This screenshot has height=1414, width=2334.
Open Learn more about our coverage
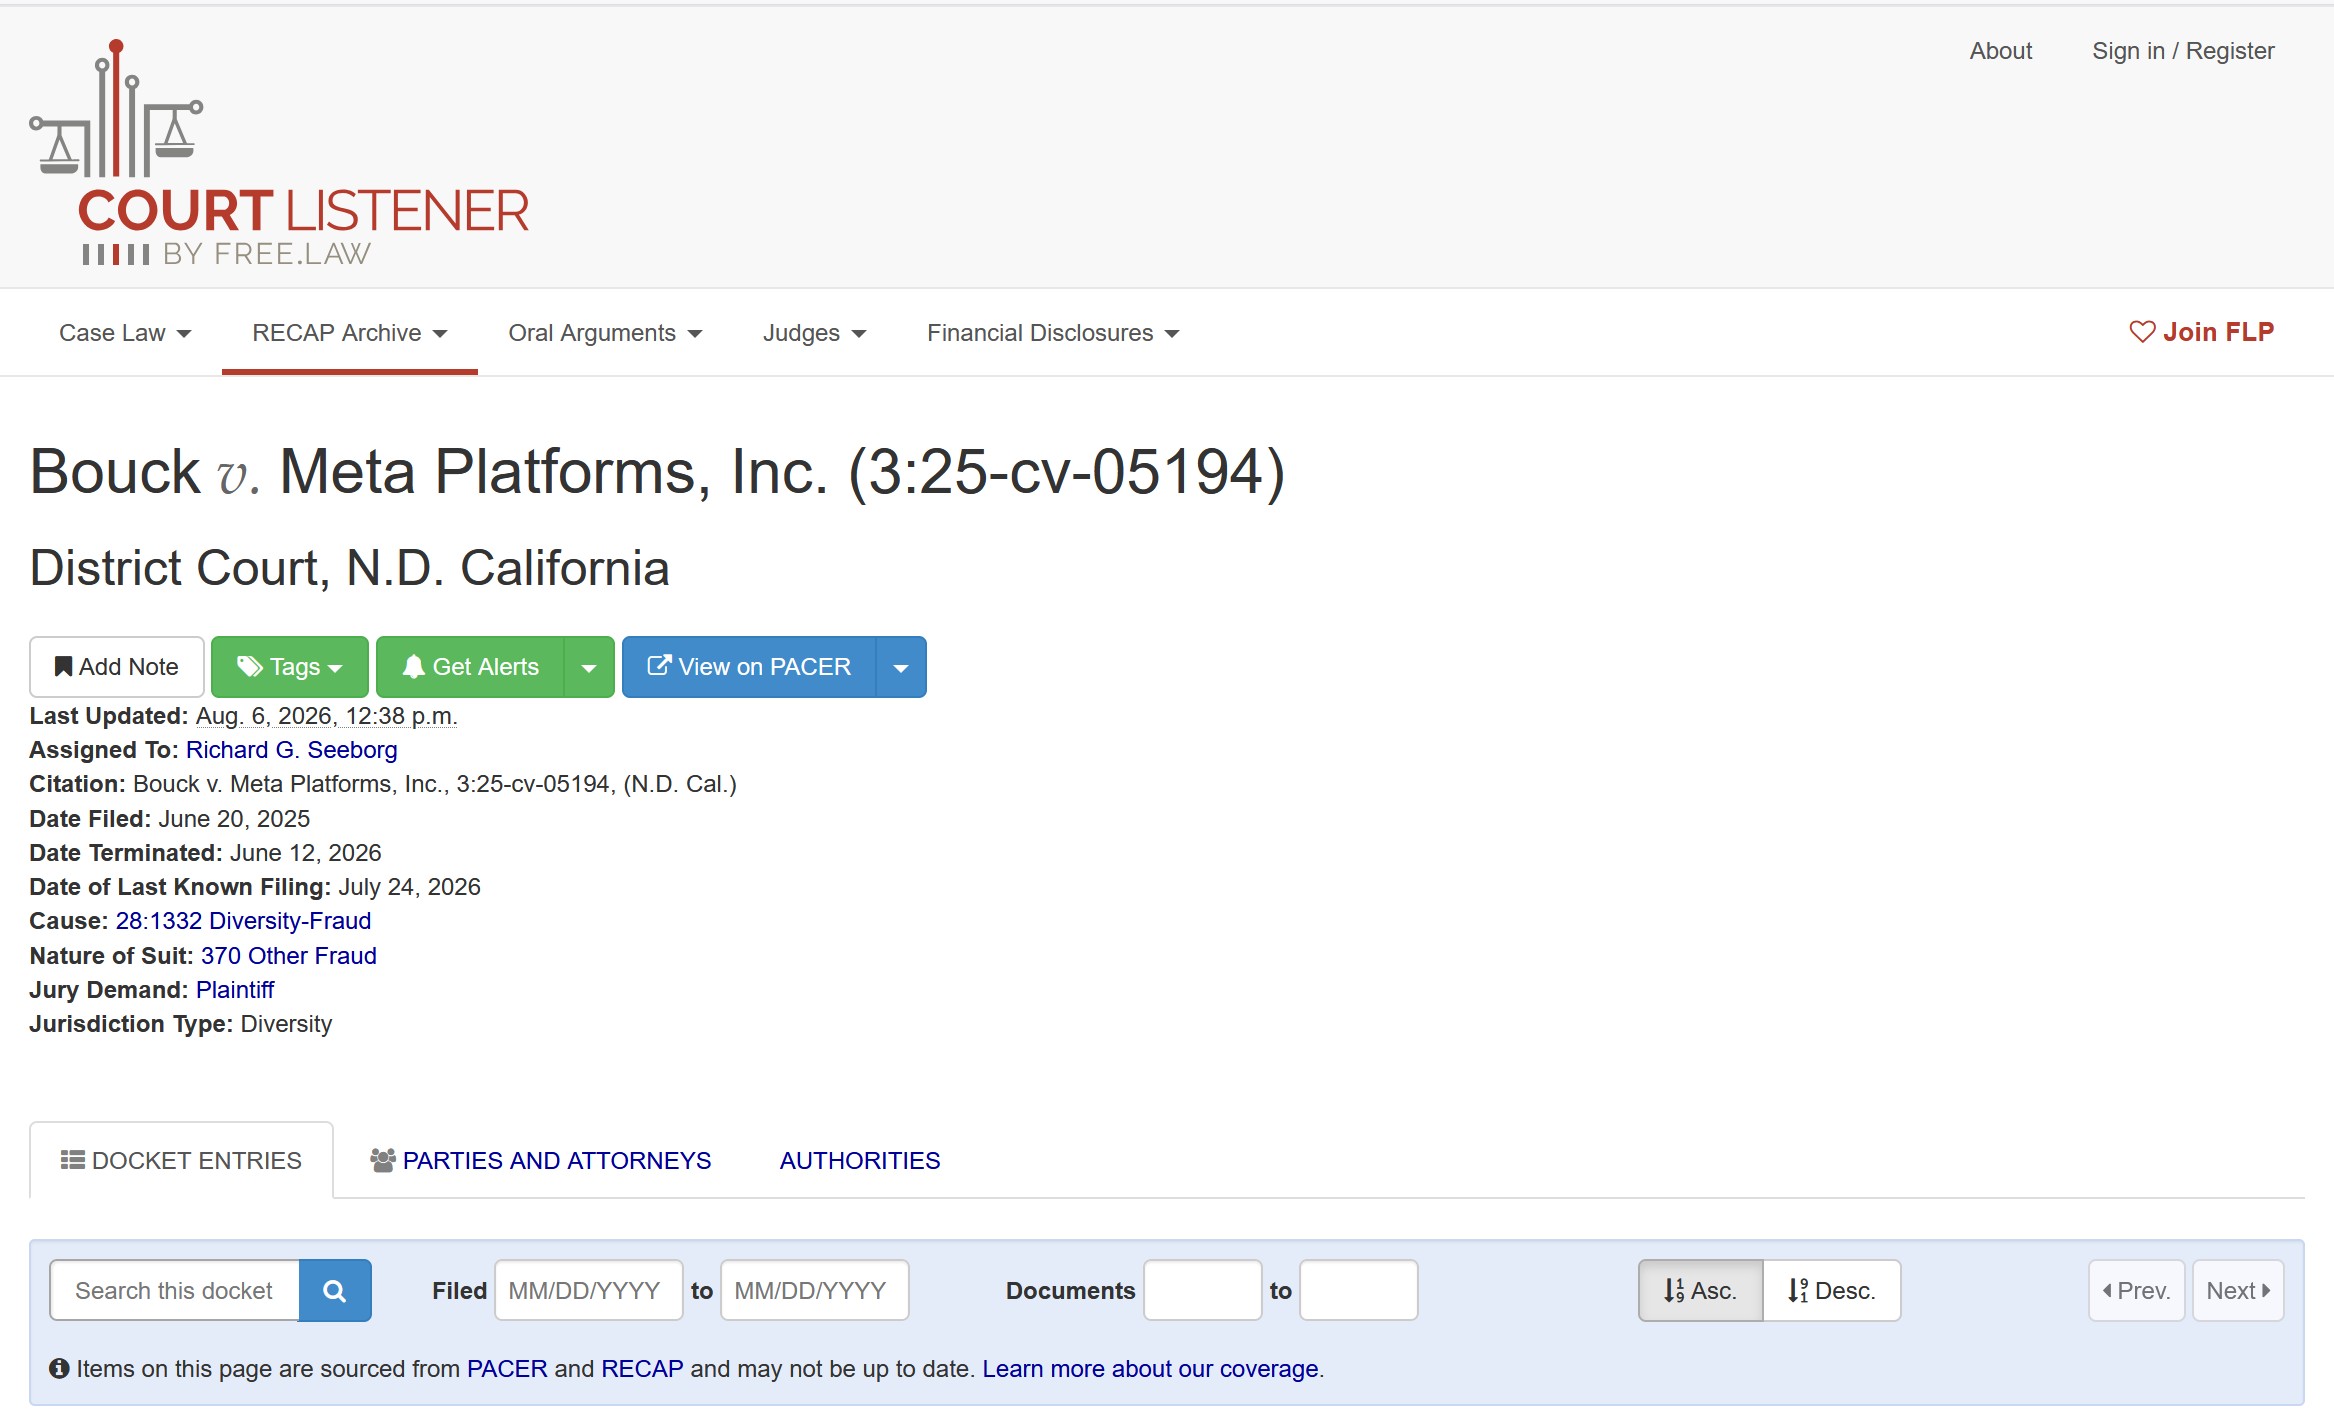pos(1150,1369)
